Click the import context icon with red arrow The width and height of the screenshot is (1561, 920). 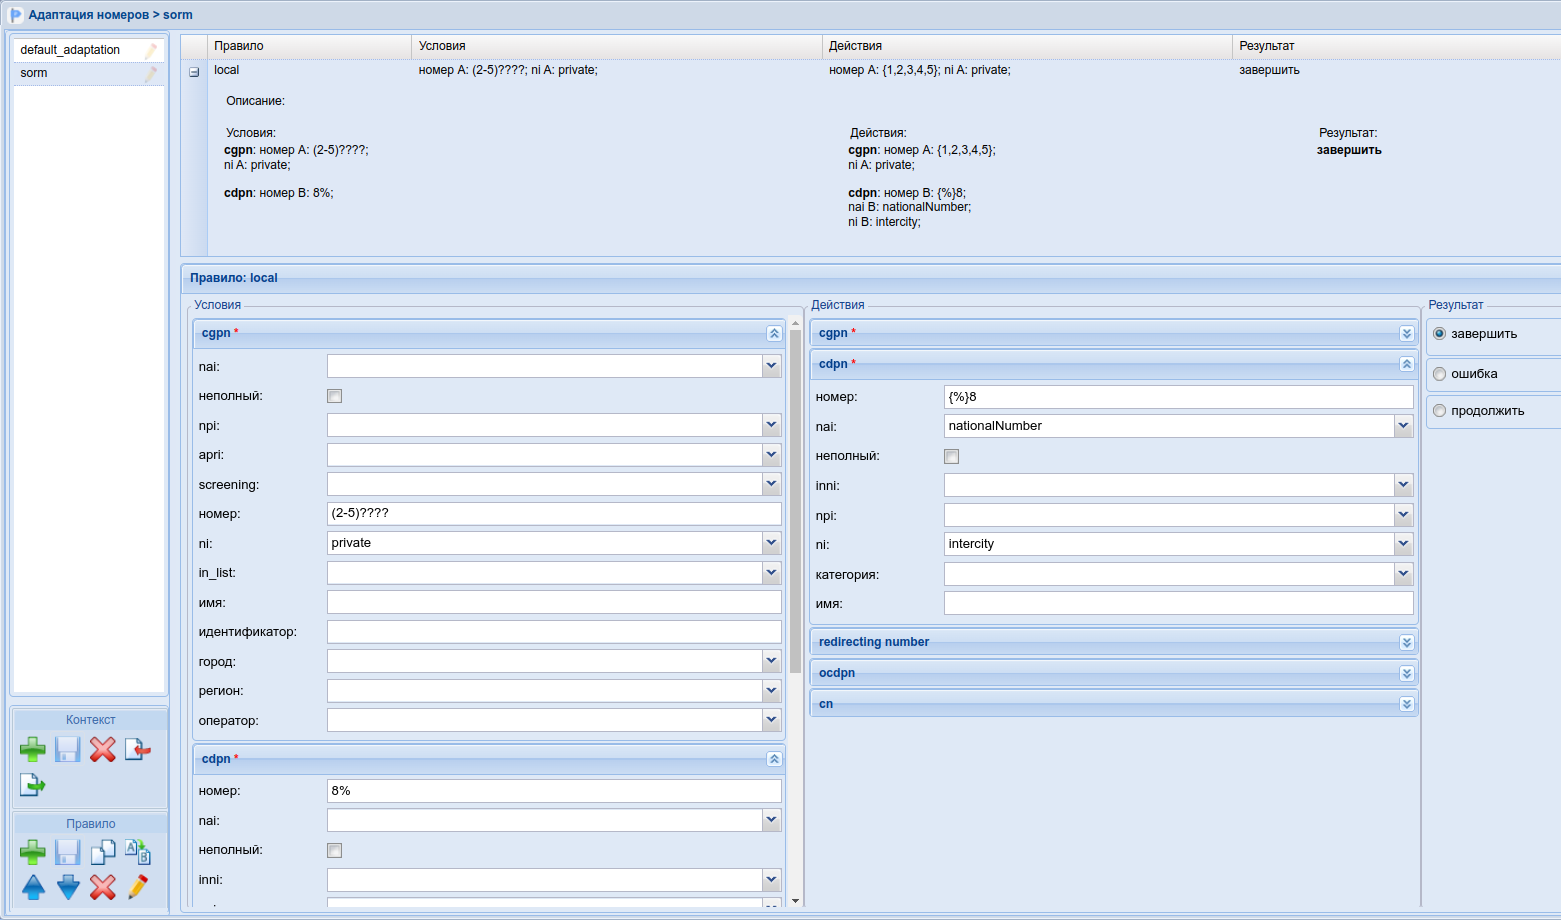point(137,750)
